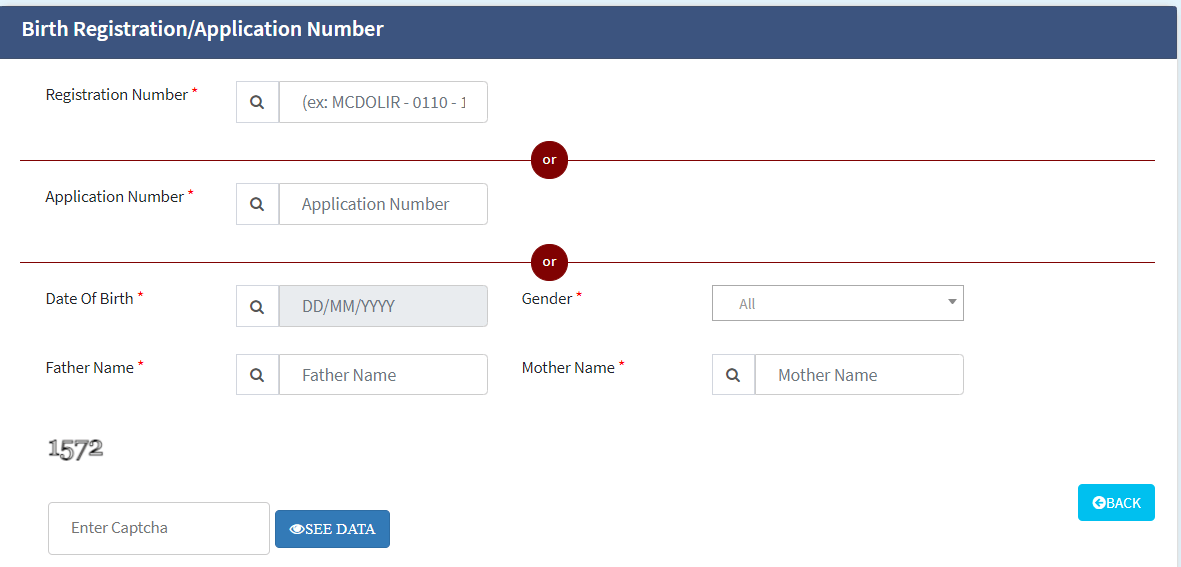
Task: Open the DD/MM/YYYY date of birth field
Action: tap(383, 306)
